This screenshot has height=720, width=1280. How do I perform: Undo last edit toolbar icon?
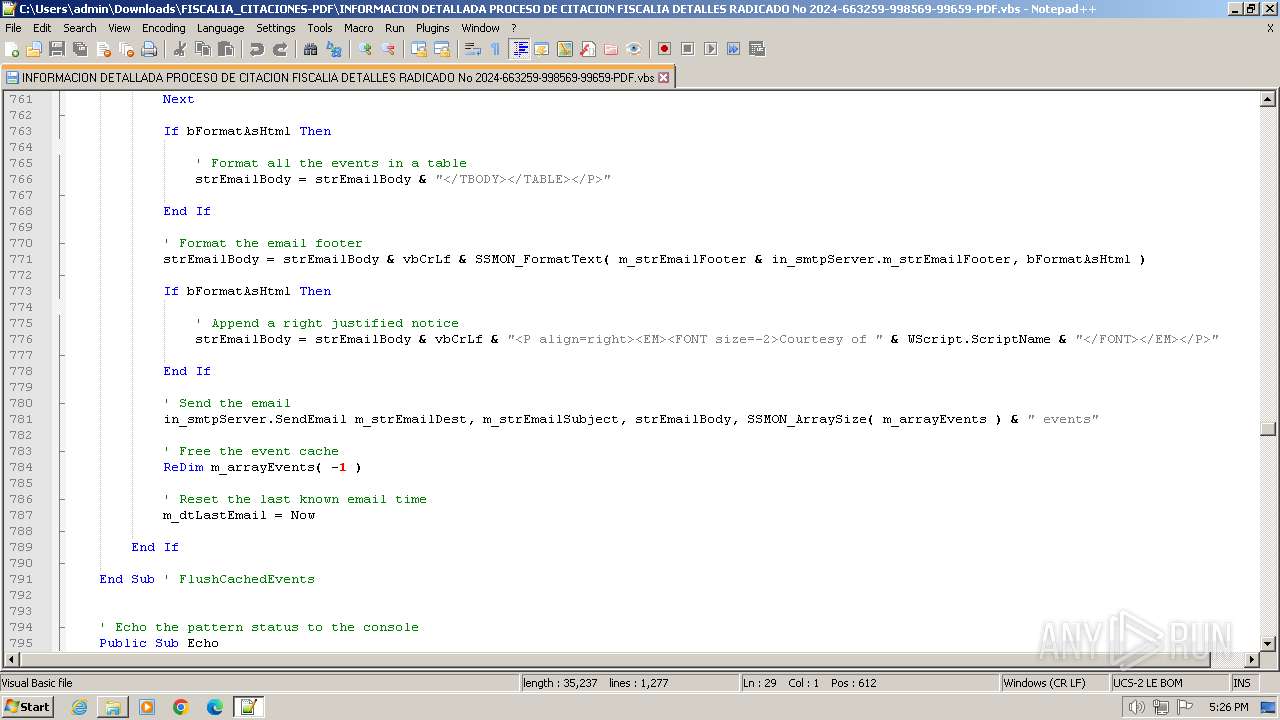pyautogui.click(x=257, y=49)
